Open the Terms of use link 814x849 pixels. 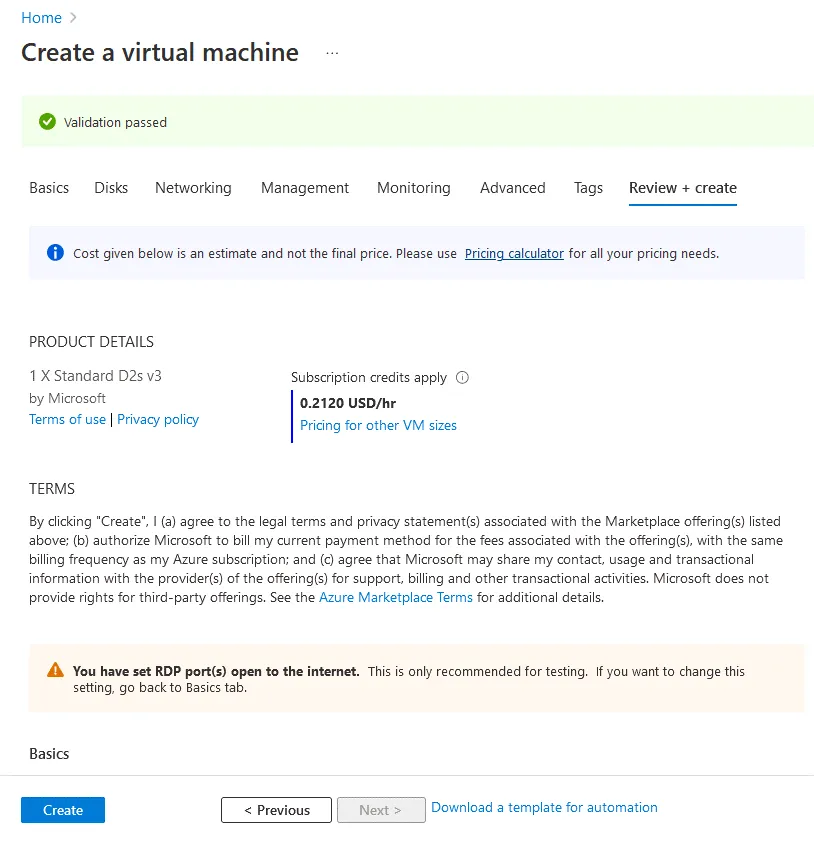click(67, 420)
